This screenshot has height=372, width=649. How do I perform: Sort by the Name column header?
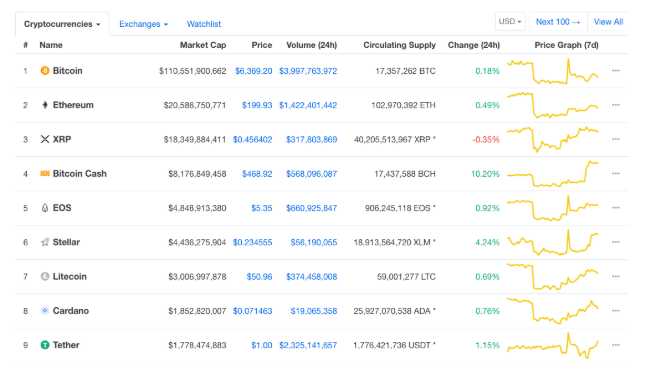51,45
